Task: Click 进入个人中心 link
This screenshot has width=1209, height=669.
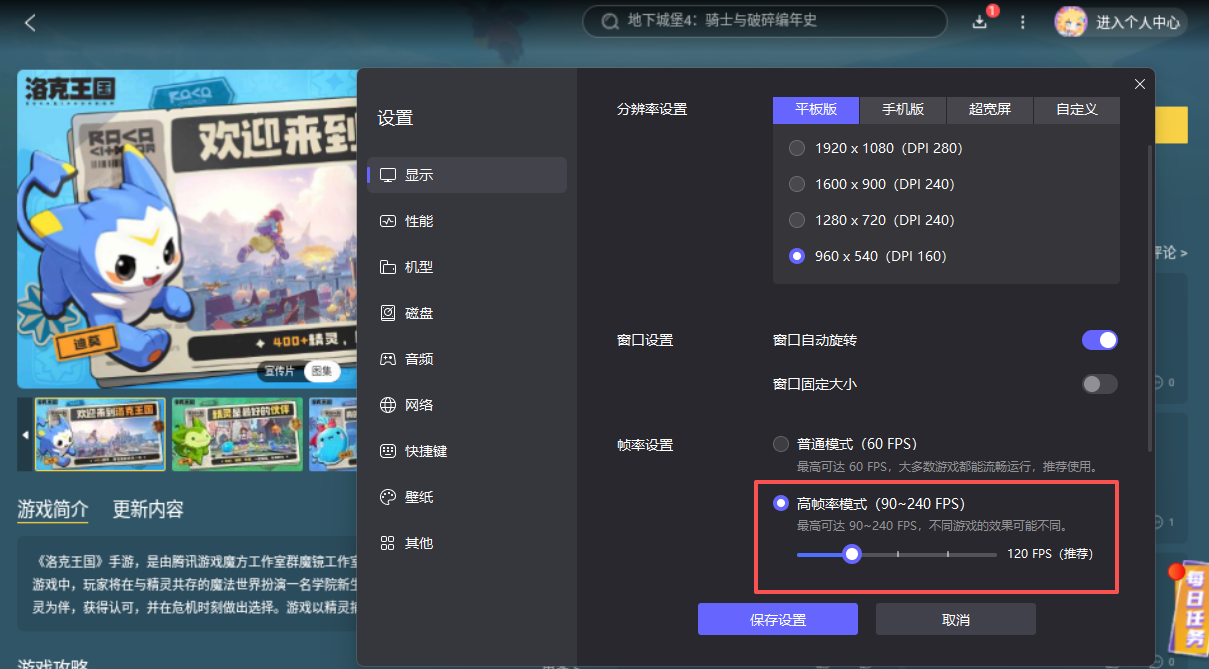Action: click(x=1138, y=22)
